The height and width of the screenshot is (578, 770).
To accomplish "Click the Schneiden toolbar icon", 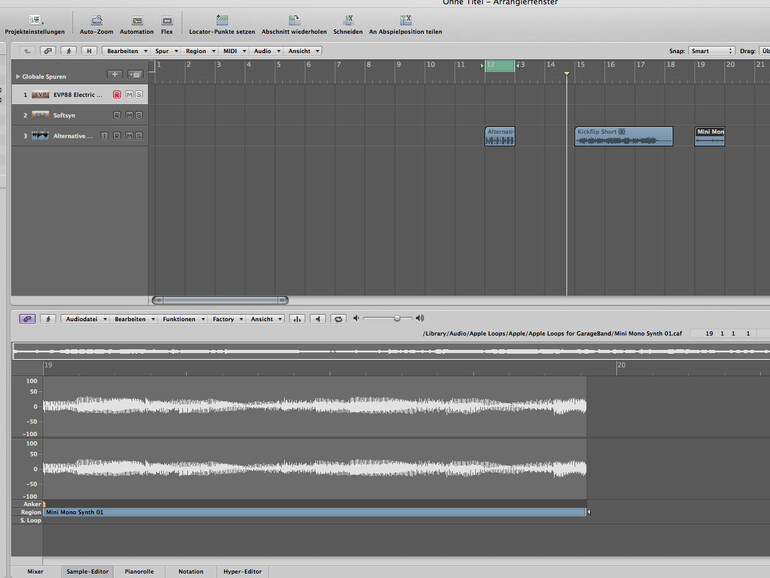I will 348,20.
